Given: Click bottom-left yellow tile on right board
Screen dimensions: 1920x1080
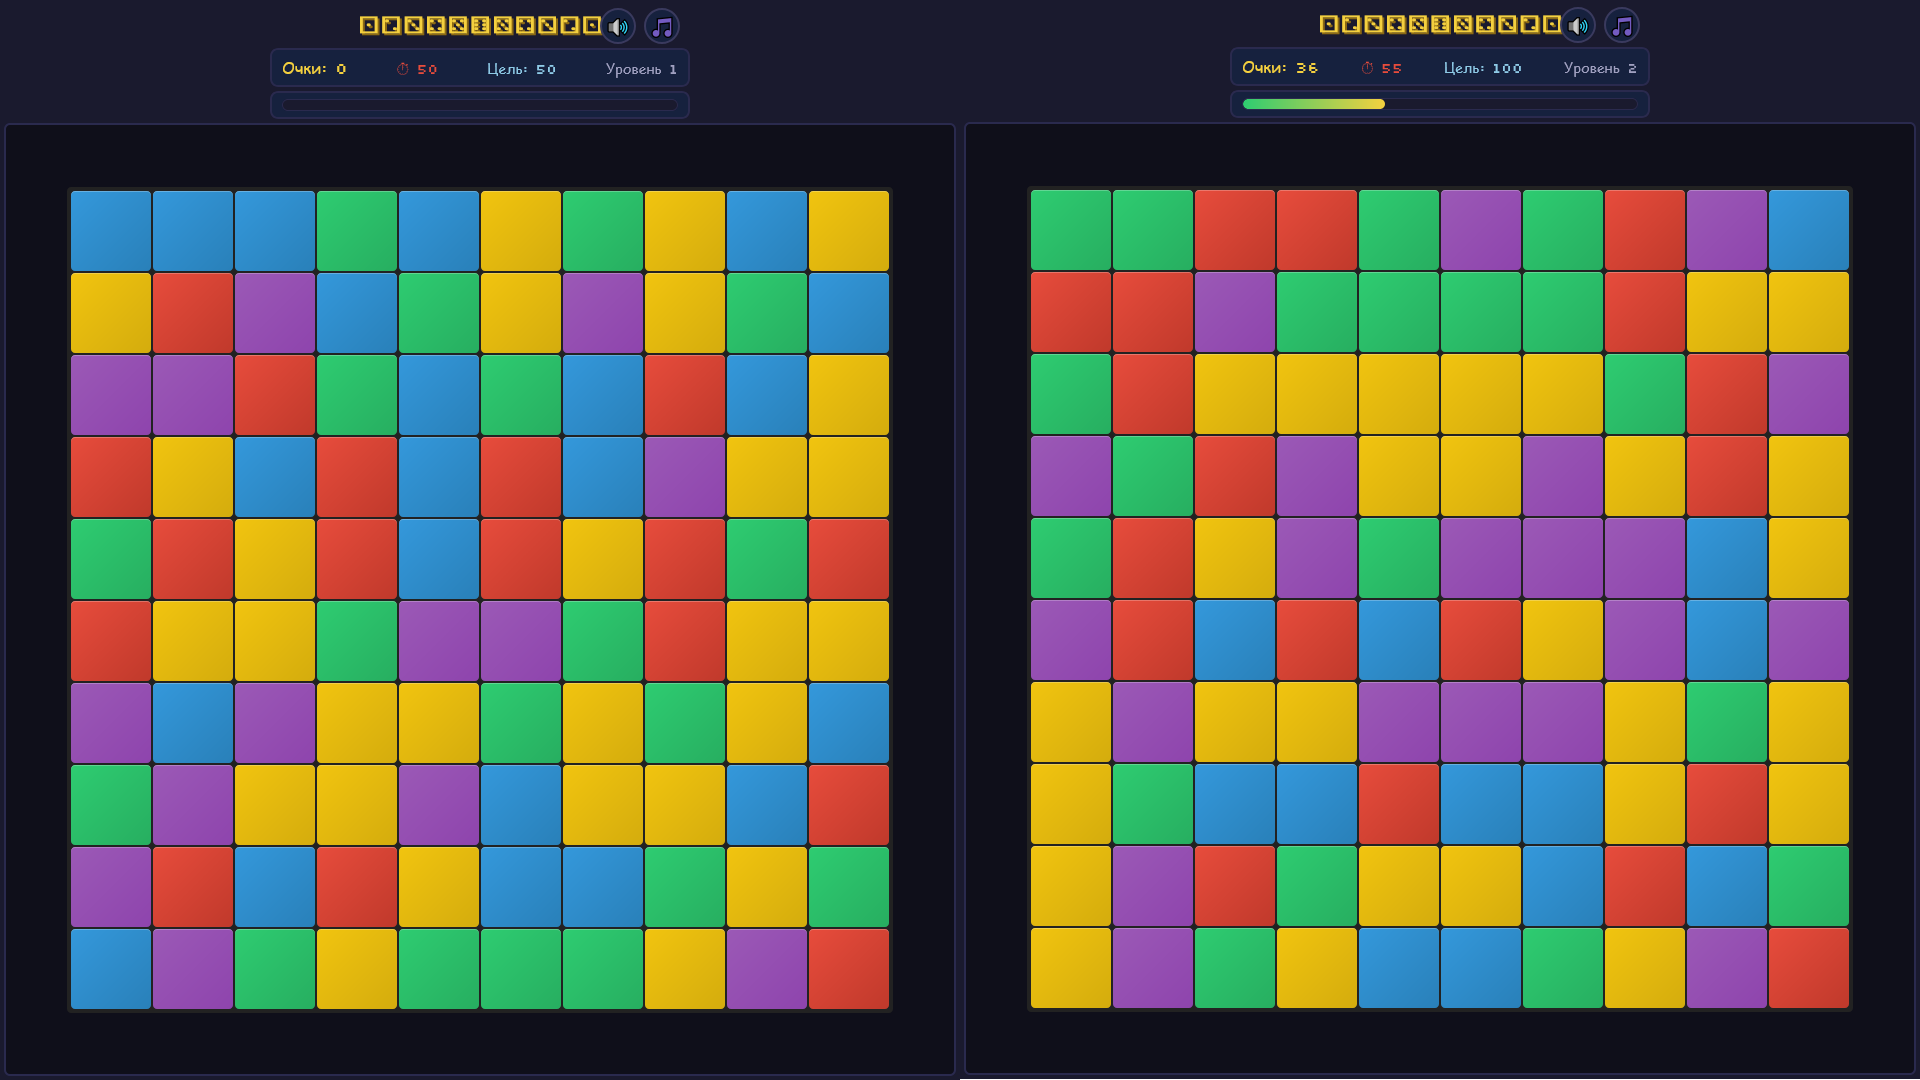Looking at the screenshot, I should point(1071,968).
